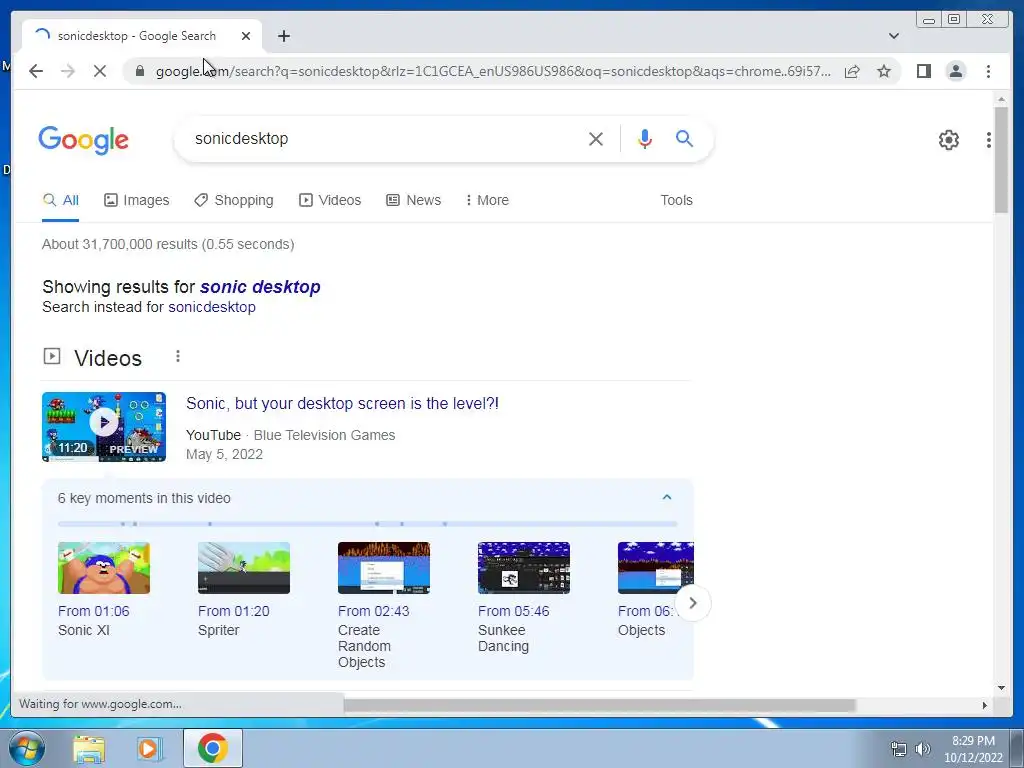Viewport: 1024px width, 768px height.
Task: Open the search Tools button
Action: pyautogui.click(x=676, y=200)
